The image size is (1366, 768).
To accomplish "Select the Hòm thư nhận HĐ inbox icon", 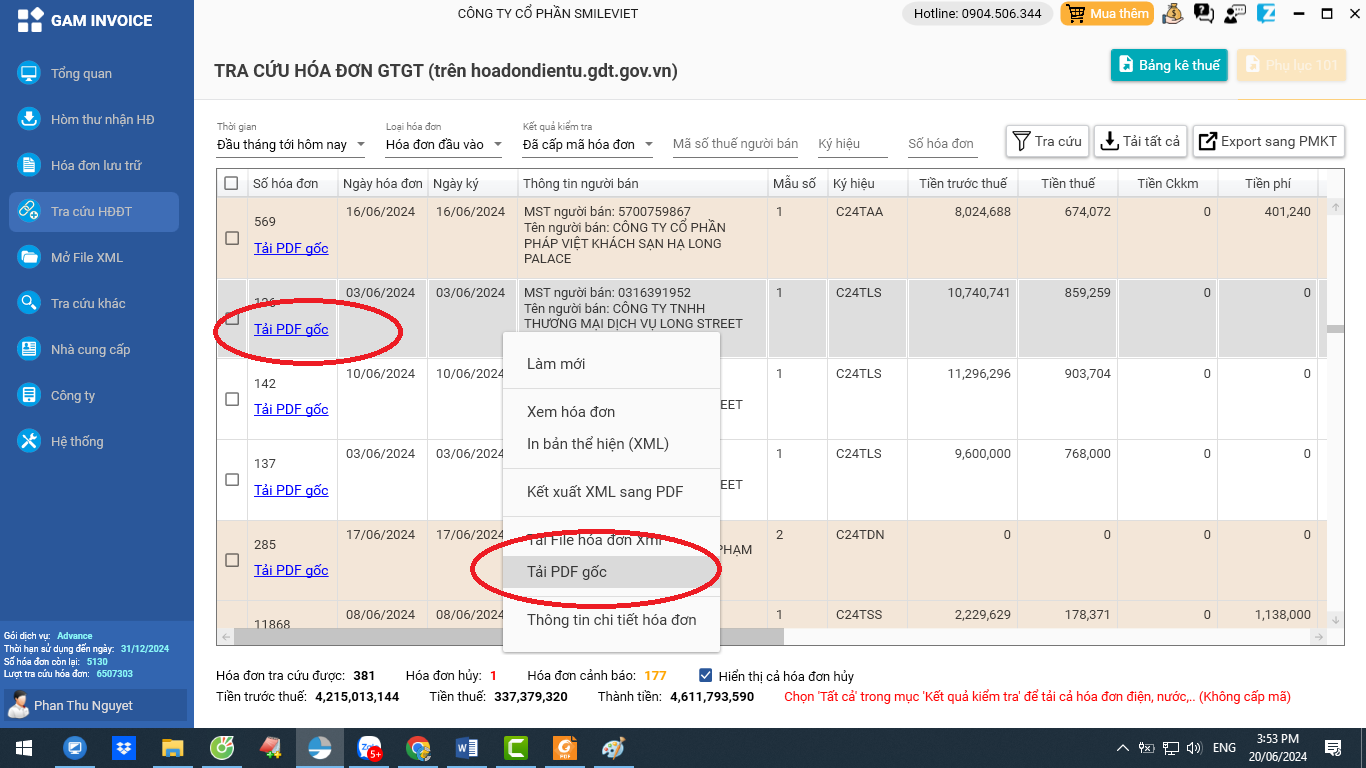I will point(30,119).
